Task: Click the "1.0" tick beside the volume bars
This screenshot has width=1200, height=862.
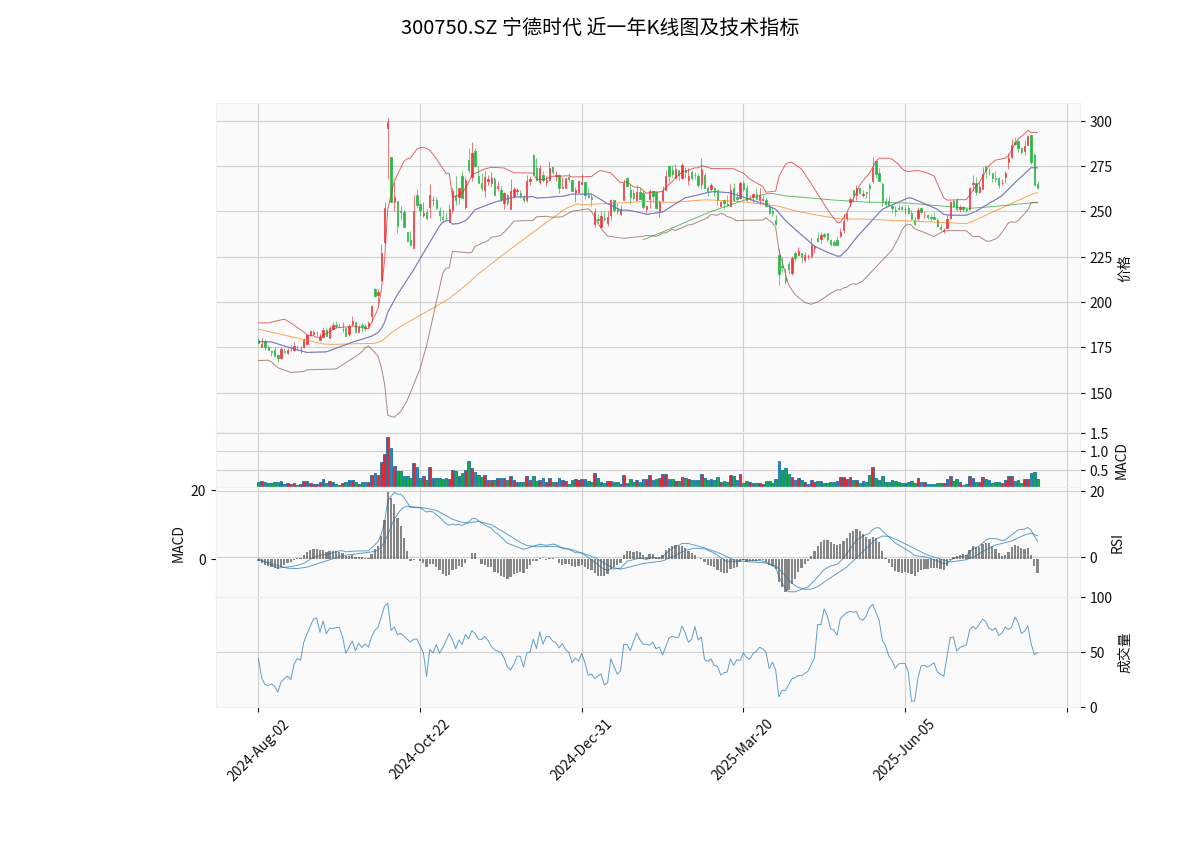Action: [1098, 452]
